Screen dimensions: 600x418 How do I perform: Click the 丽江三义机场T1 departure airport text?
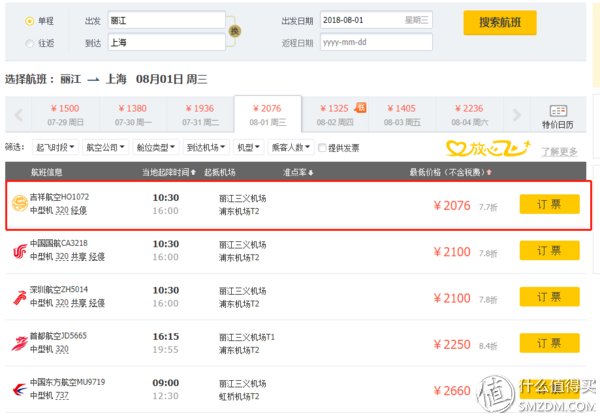[x=247, y=337]
